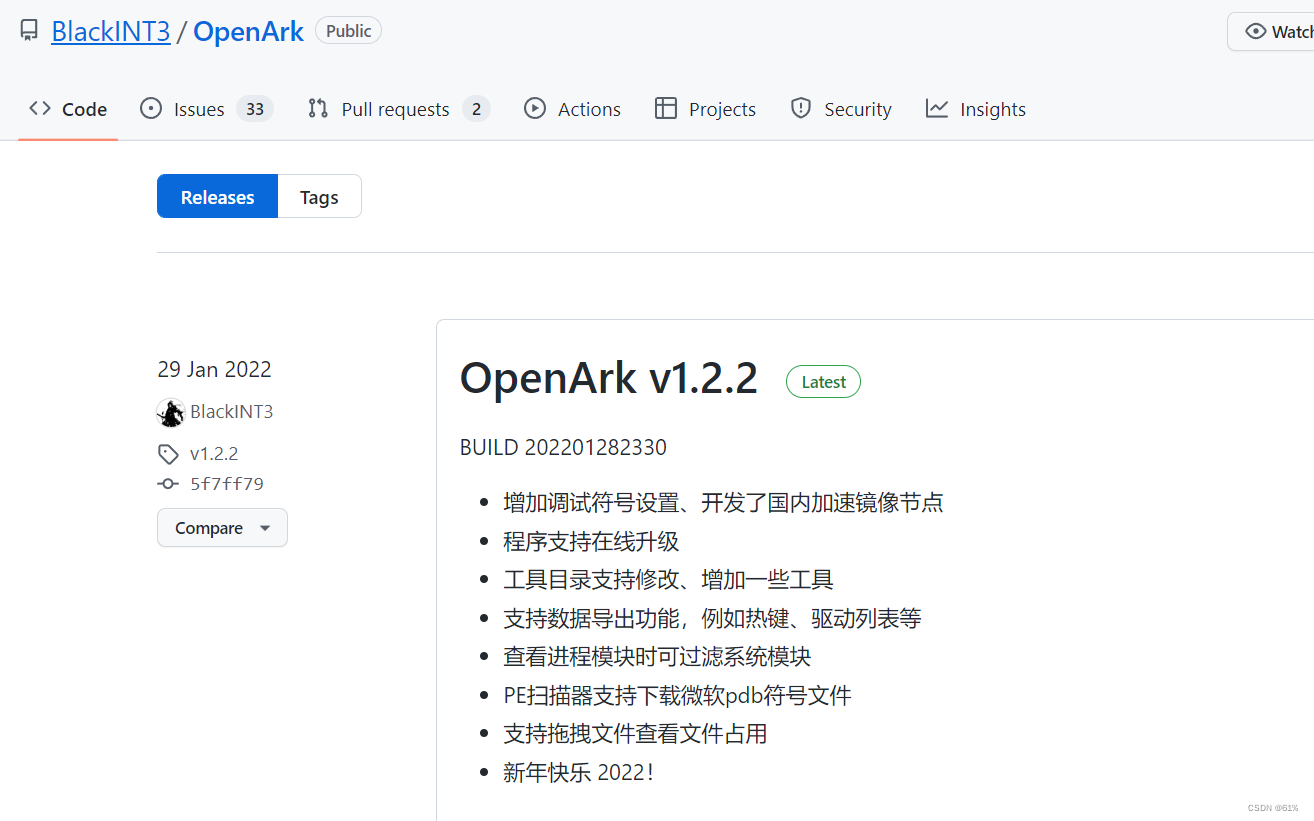Click the Issues circle-dot icon
The image size is (1314, 821).
tap(151, 109)
